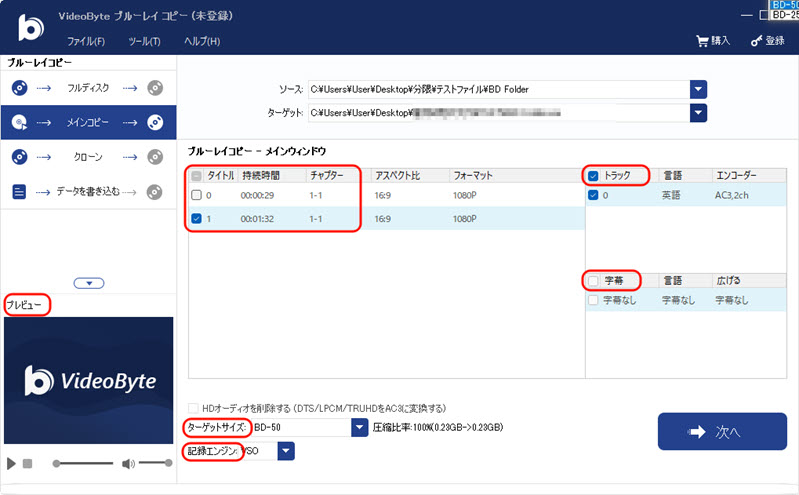The image size is (799, 495).
Task: Uncheck title 1 with duration 00:01:32
Action: (196, 219)
